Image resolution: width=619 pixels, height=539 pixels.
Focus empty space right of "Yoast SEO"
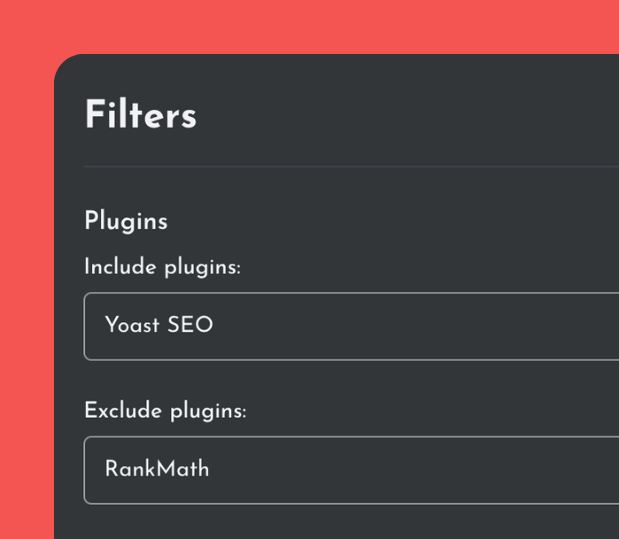(420, 326)
